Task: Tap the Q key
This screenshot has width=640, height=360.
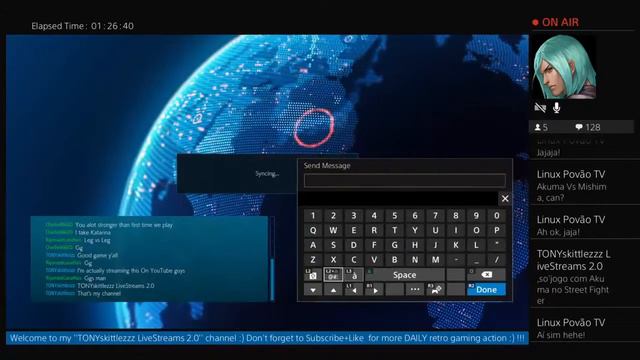Action: click(x=313, y=230)
